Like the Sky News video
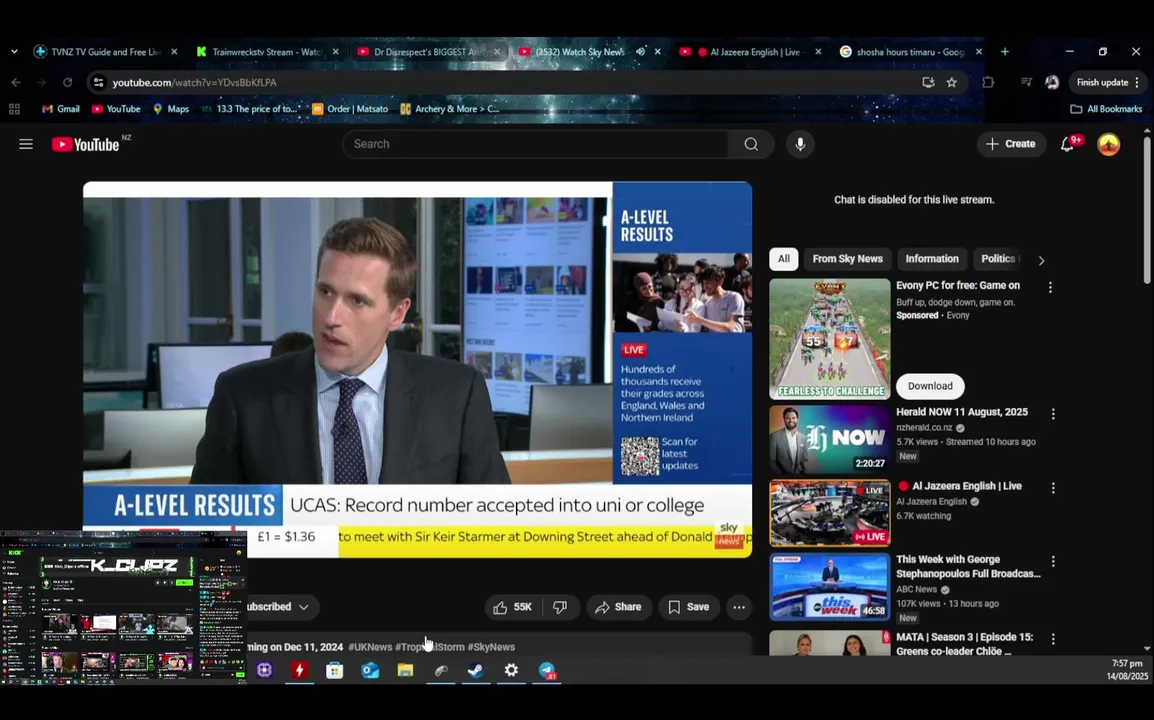Viewport: 1154px width, 720px height. click(x=512, y=607)
